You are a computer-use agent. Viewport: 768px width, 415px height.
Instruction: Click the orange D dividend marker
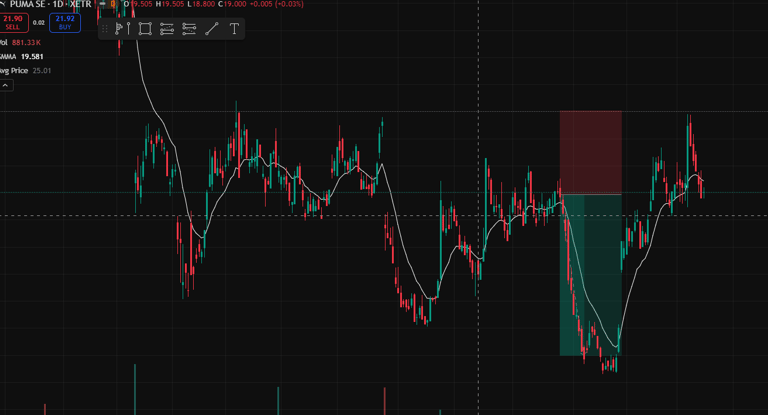click(113, 4)
